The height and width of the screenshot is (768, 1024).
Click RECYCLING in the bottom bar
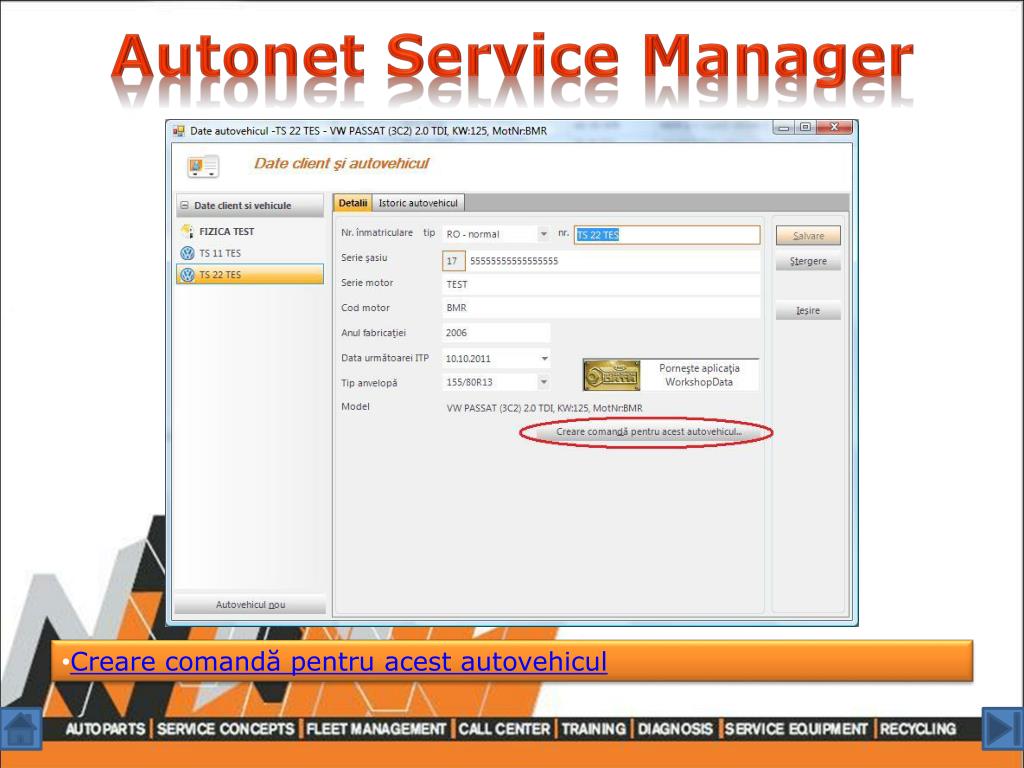(x=918, y=729)
